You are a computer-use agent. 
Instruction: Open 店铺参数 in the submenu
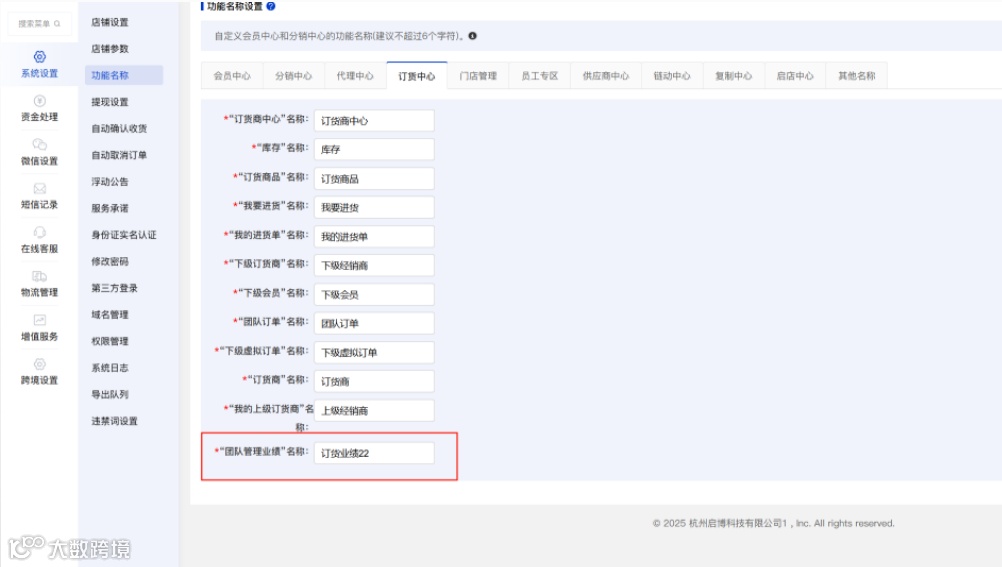pyautogui.click(x=110, y=49)
